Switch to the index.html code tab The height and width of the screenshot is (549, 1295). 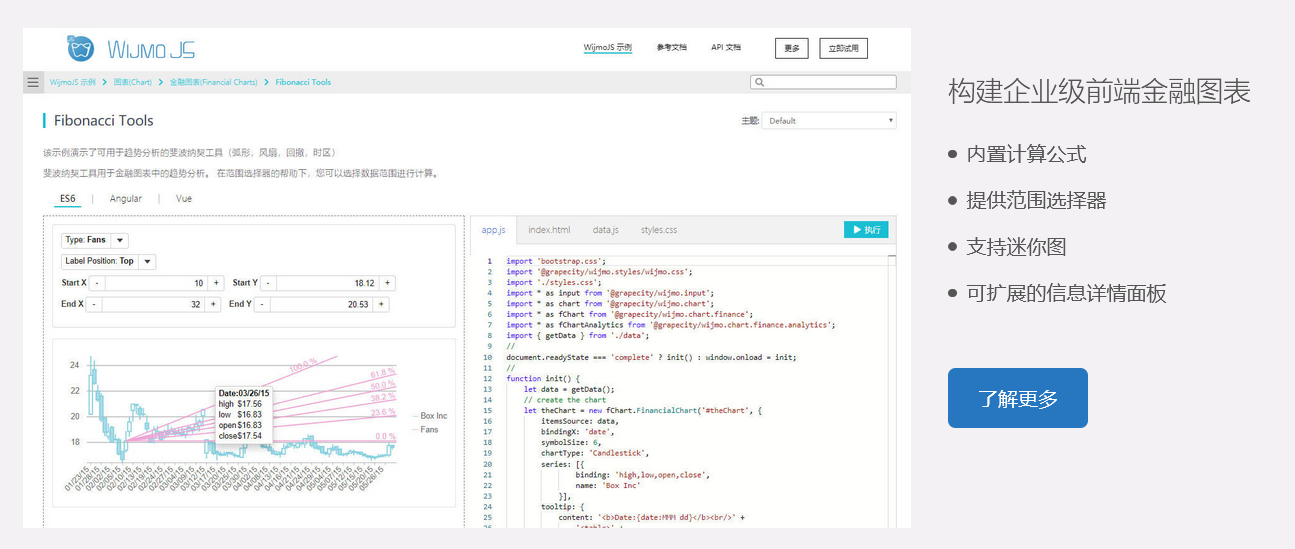pos(549,230)
